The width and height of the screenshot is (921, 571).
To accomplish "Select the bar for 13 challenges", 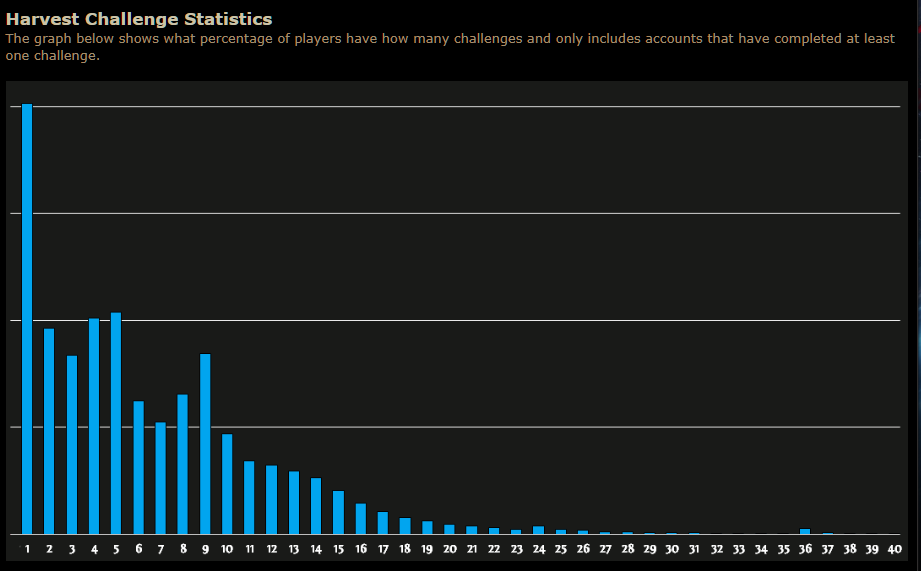I will tap(294, 503).
